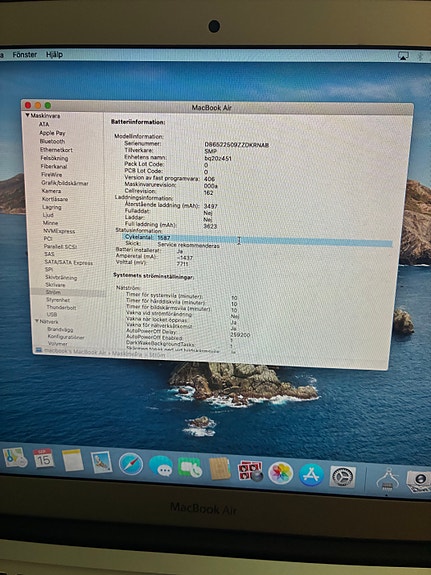The height and width of the screenshot is (575, 431).
Task: Open the Fönster menu
Action: coord(25,54)
